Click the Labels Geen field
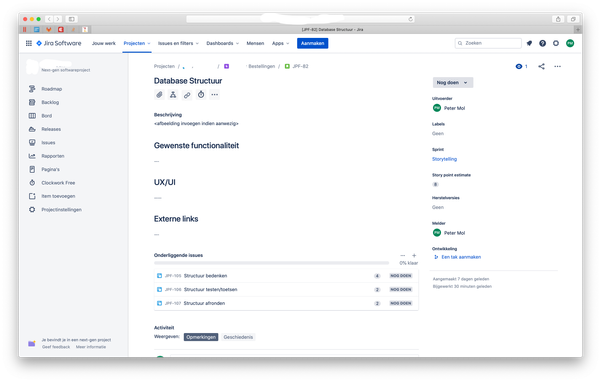The width and height of the screenshot is (601, 382). [x=438, y=134]
